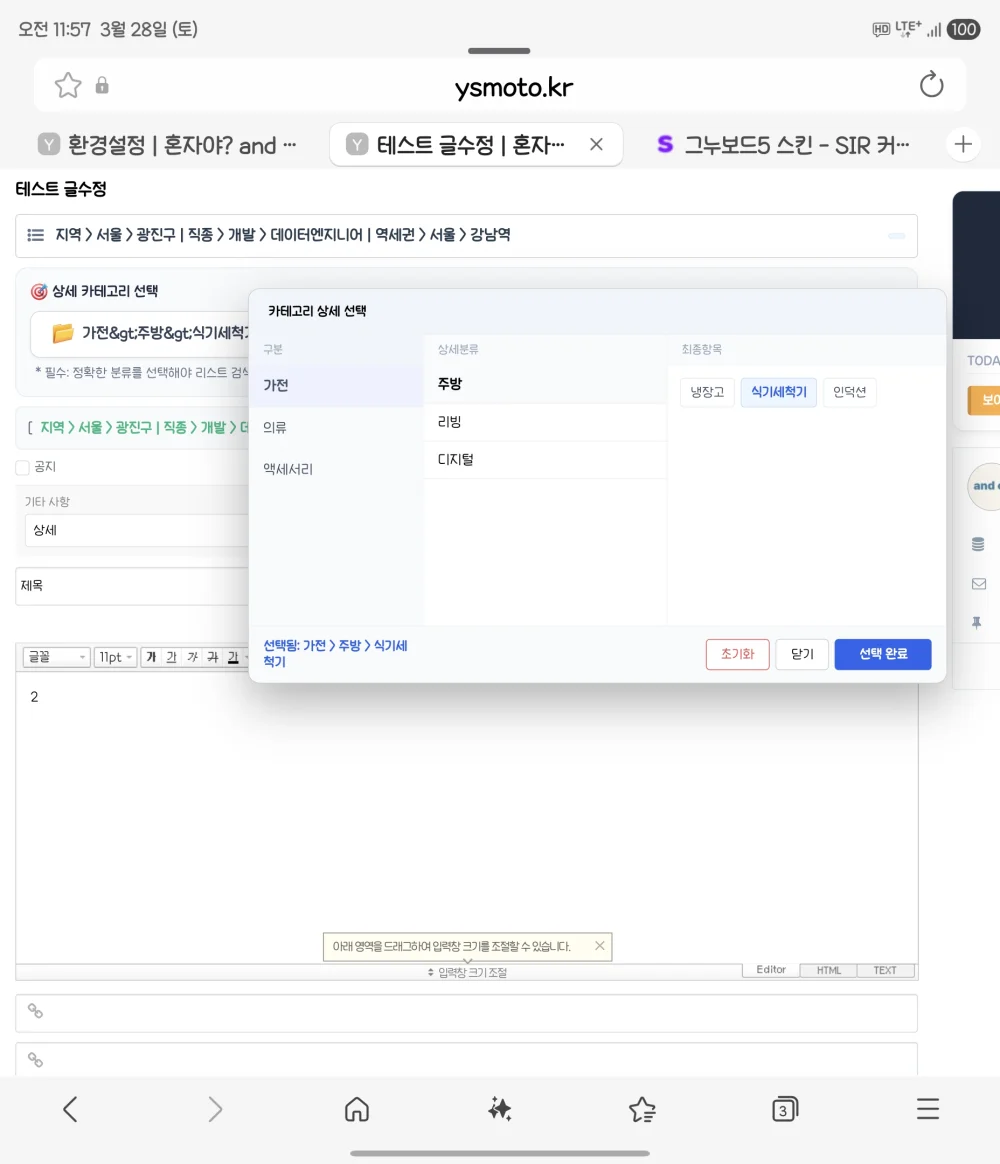The width and height of the screenshot is (1000, 1164).
Task: Tap the AI sparkle icon in bottom bar
Action: tap(500, 1109)
